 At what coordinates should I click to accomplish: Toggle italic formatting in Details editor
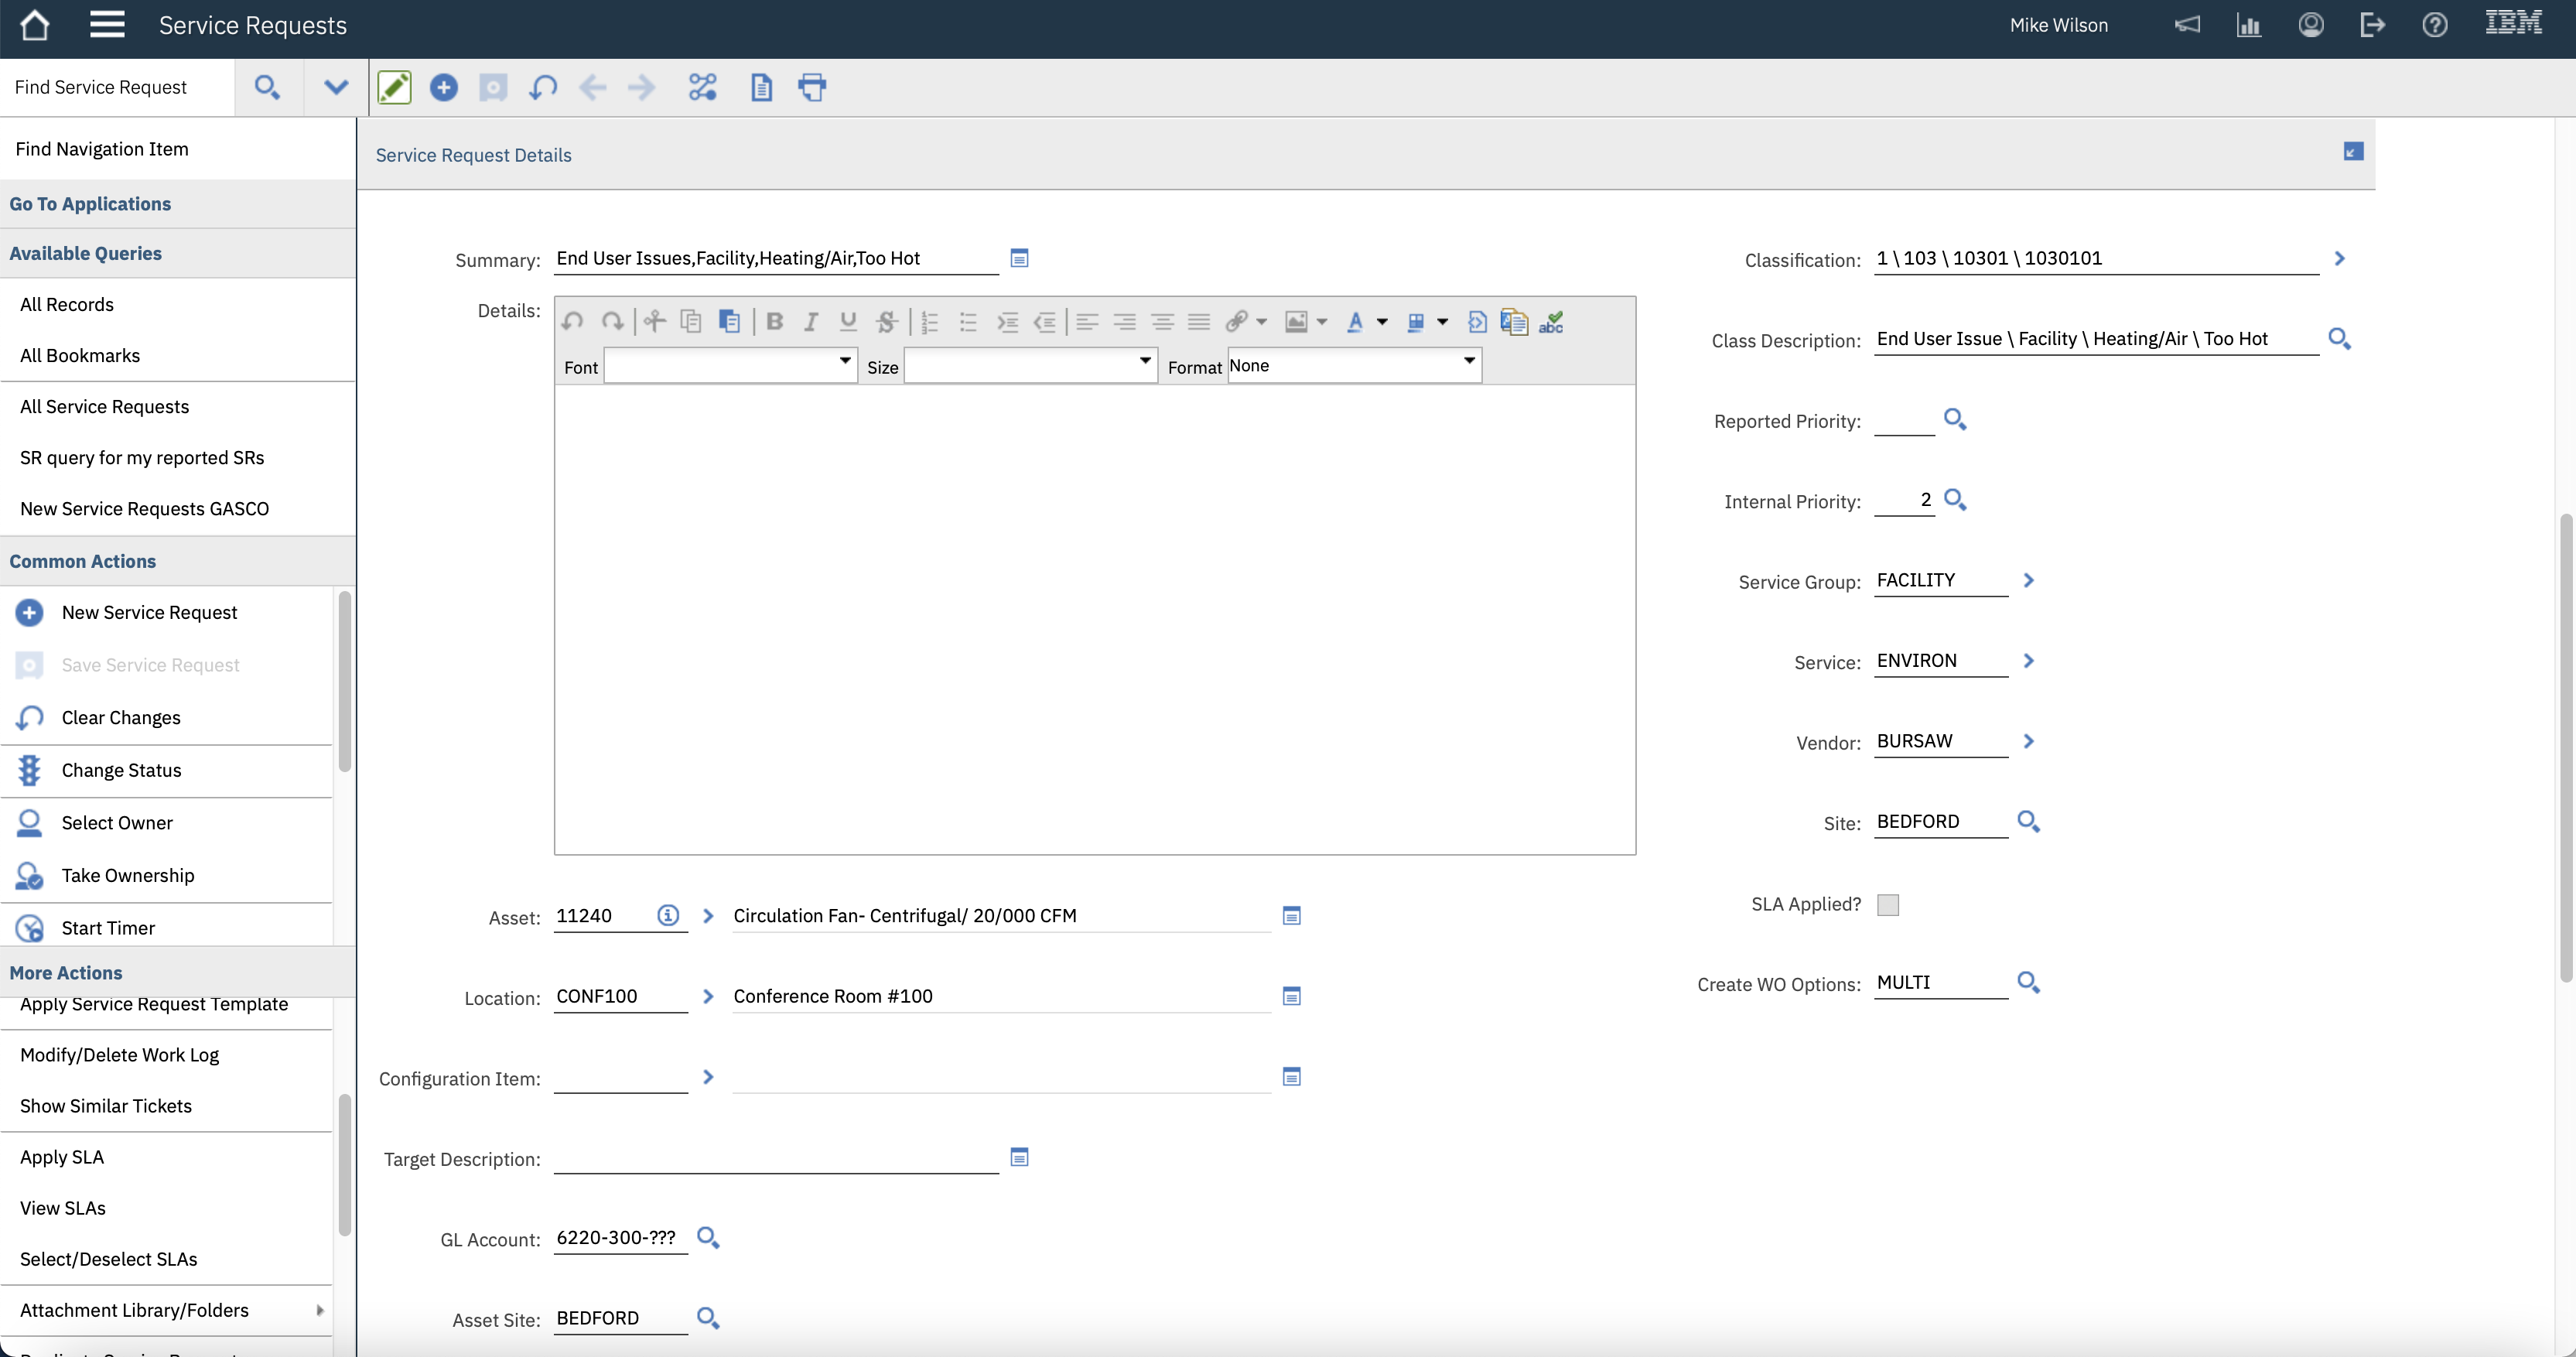coord(811,321)
